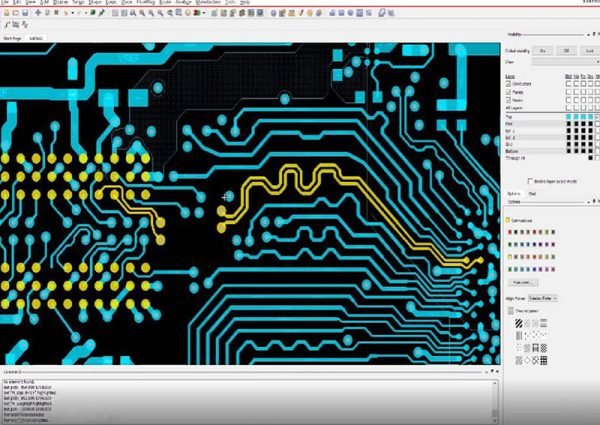
Task: Click the pushpin icon in main toolbar
Action: 101,13
